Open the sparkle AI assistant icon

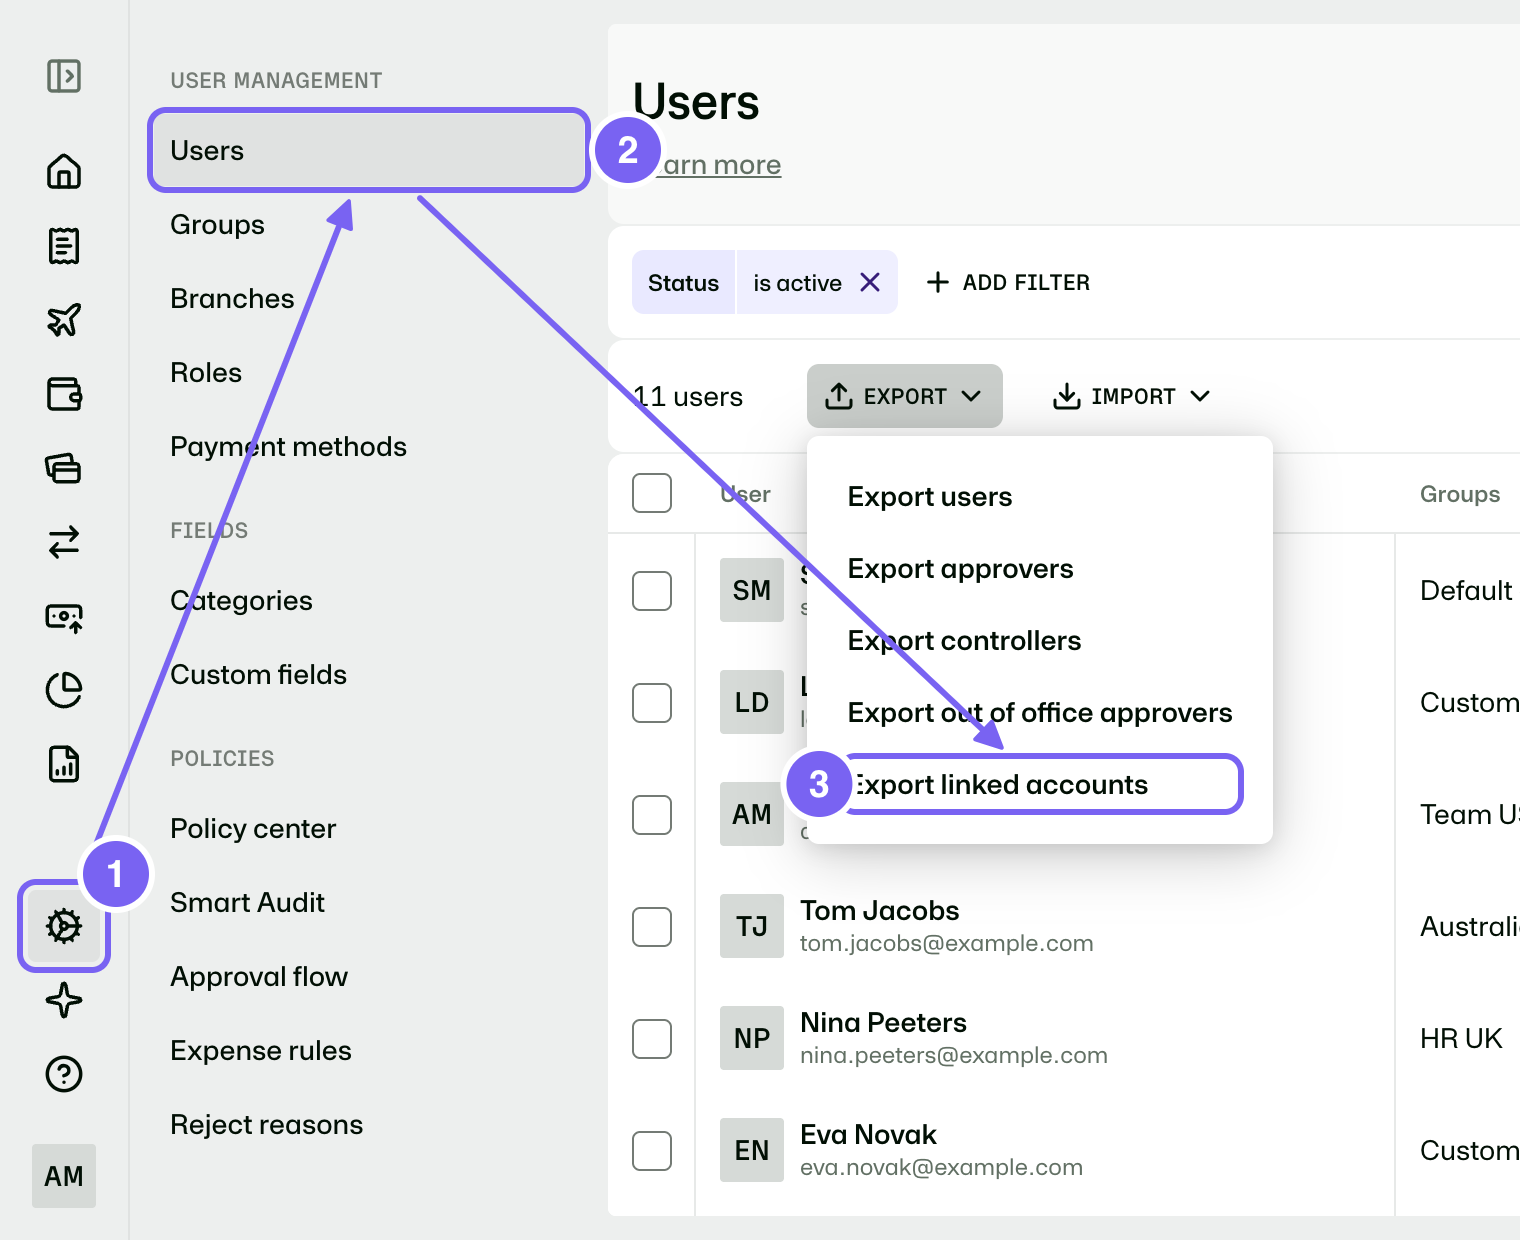(64, 1000)
